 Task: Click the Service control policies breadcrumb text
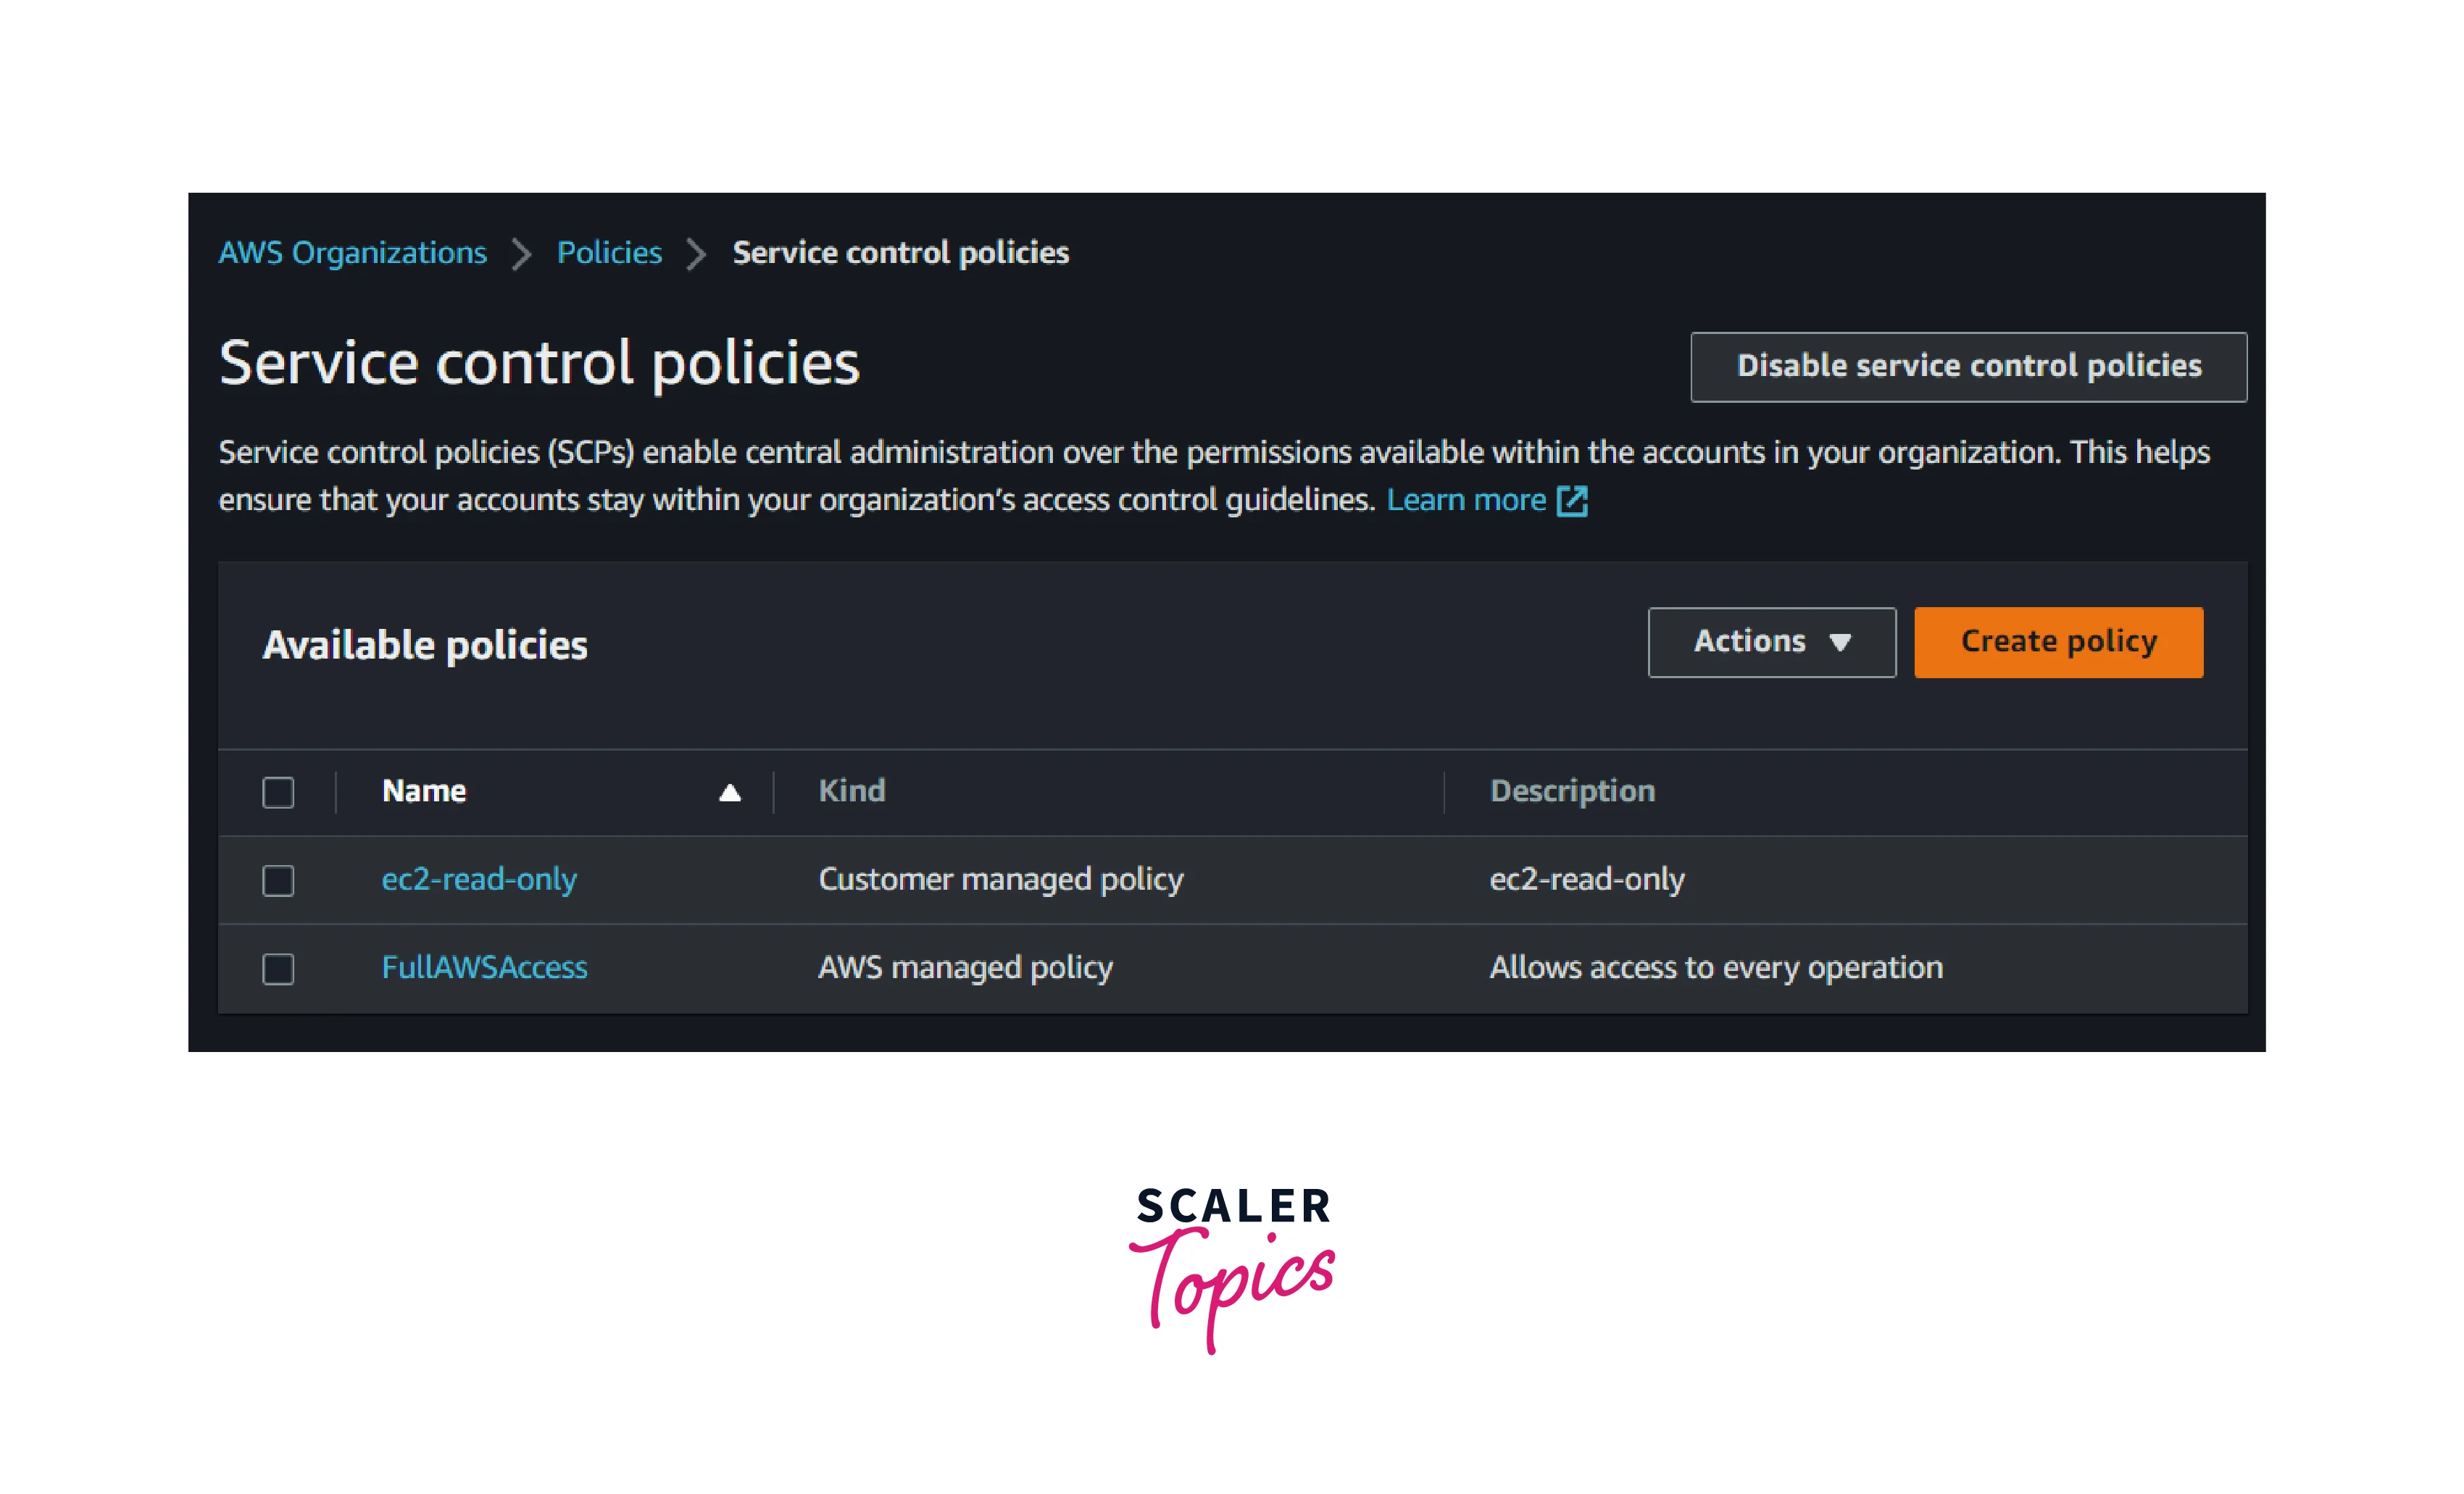(x=900, y=253)
